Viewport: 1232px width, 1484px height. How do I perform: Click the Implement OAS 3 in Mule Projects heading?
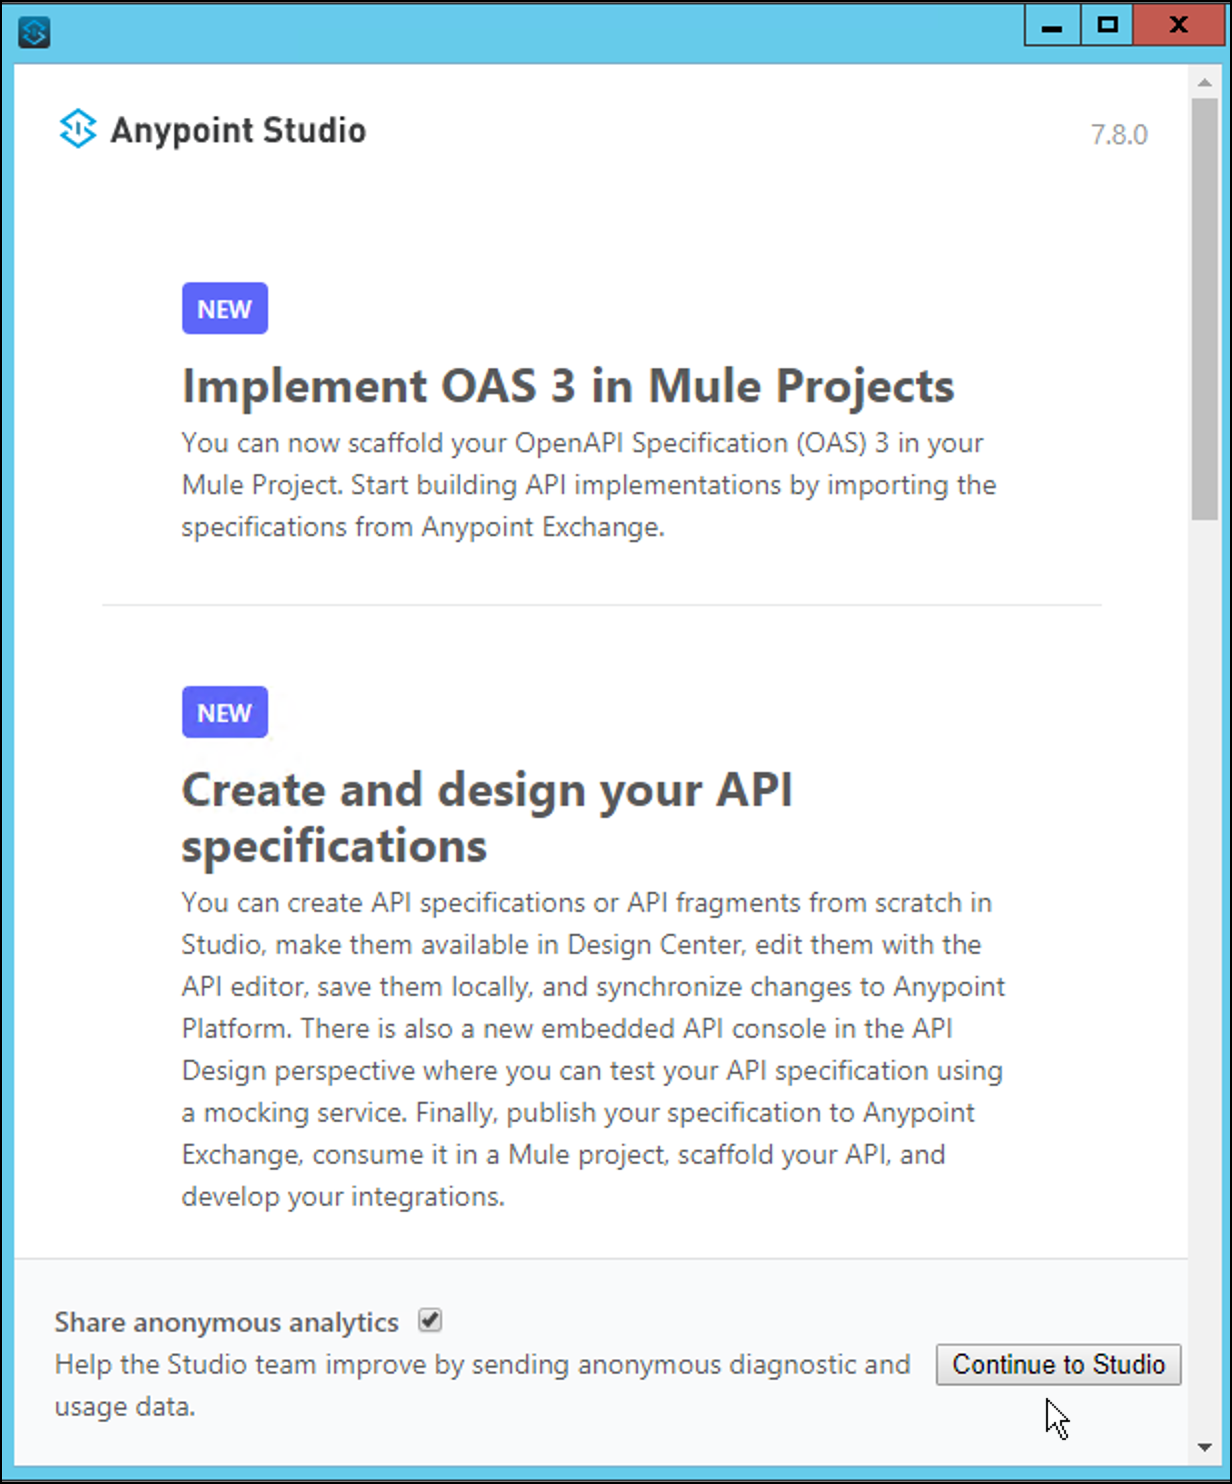(567, 386)
